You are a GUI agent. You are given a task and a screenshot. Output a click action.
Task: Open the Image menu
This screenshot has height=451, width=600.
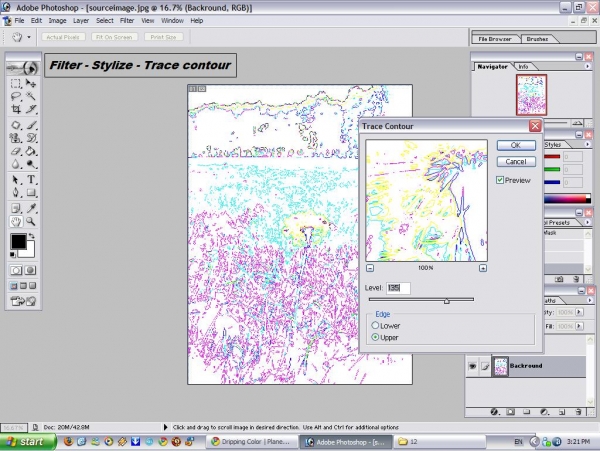57,21
